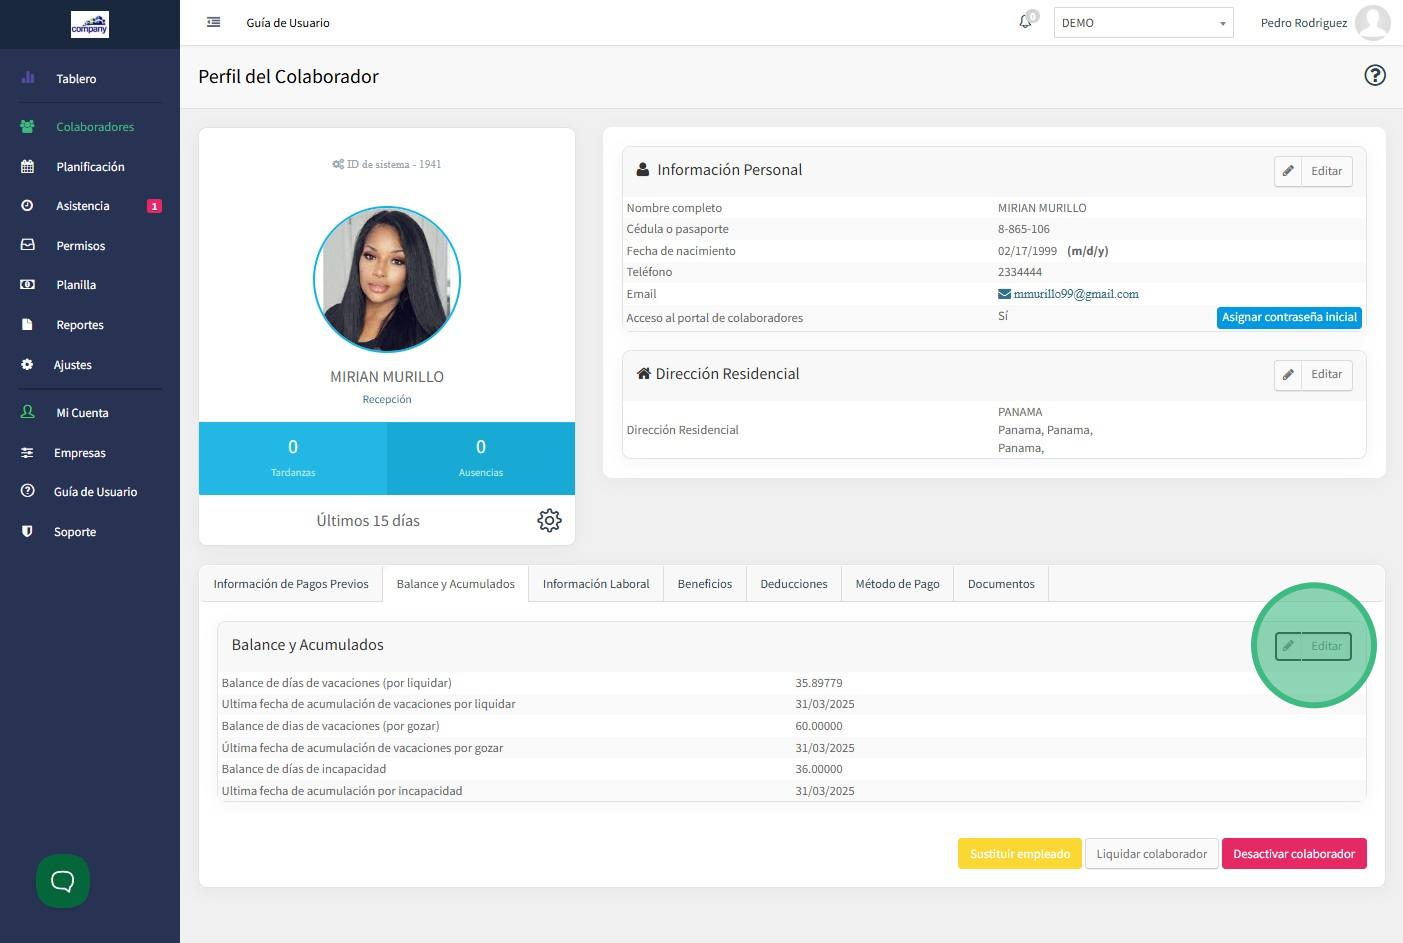The image size is (1403, 943).
Task: Click the Sustituir empleado button
Action: coord(1019,854)
